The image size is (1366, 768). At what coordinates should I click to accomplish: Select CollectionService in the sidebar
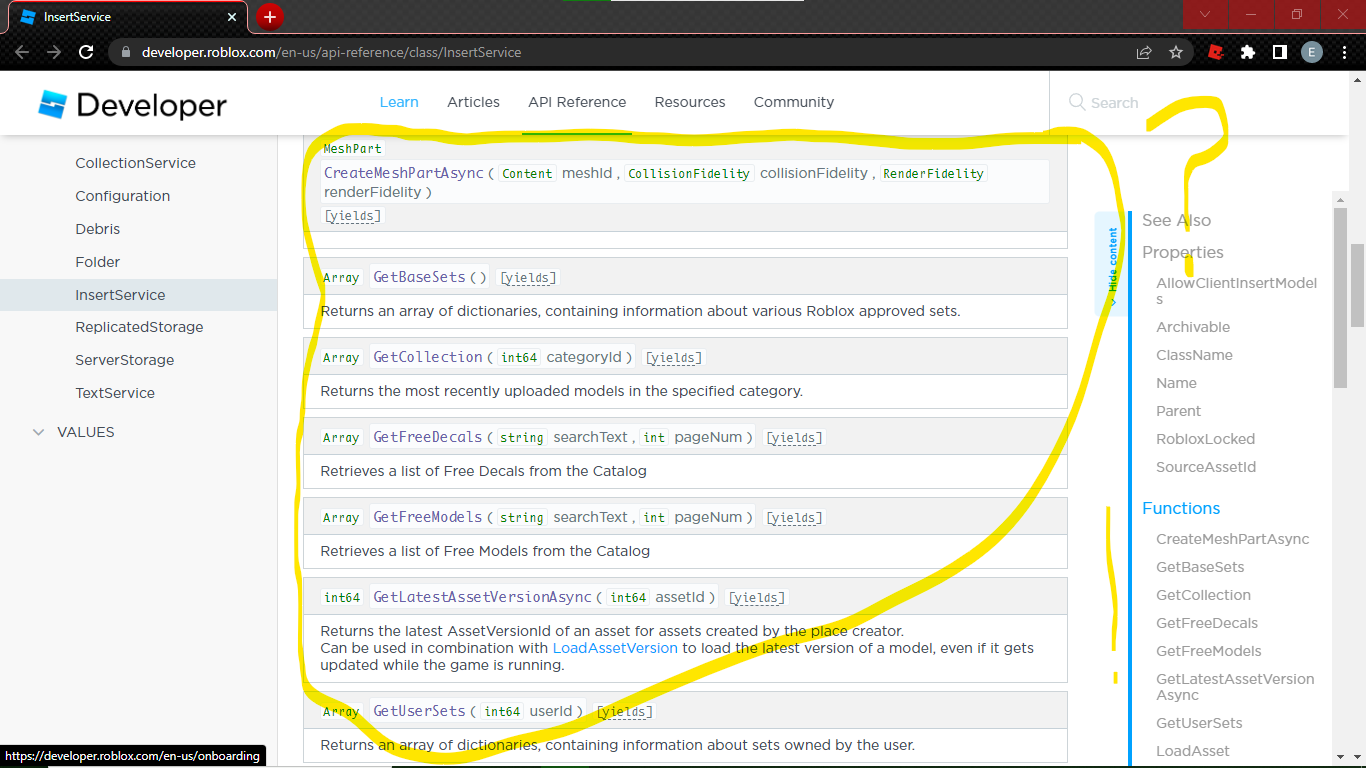(136, 163)
